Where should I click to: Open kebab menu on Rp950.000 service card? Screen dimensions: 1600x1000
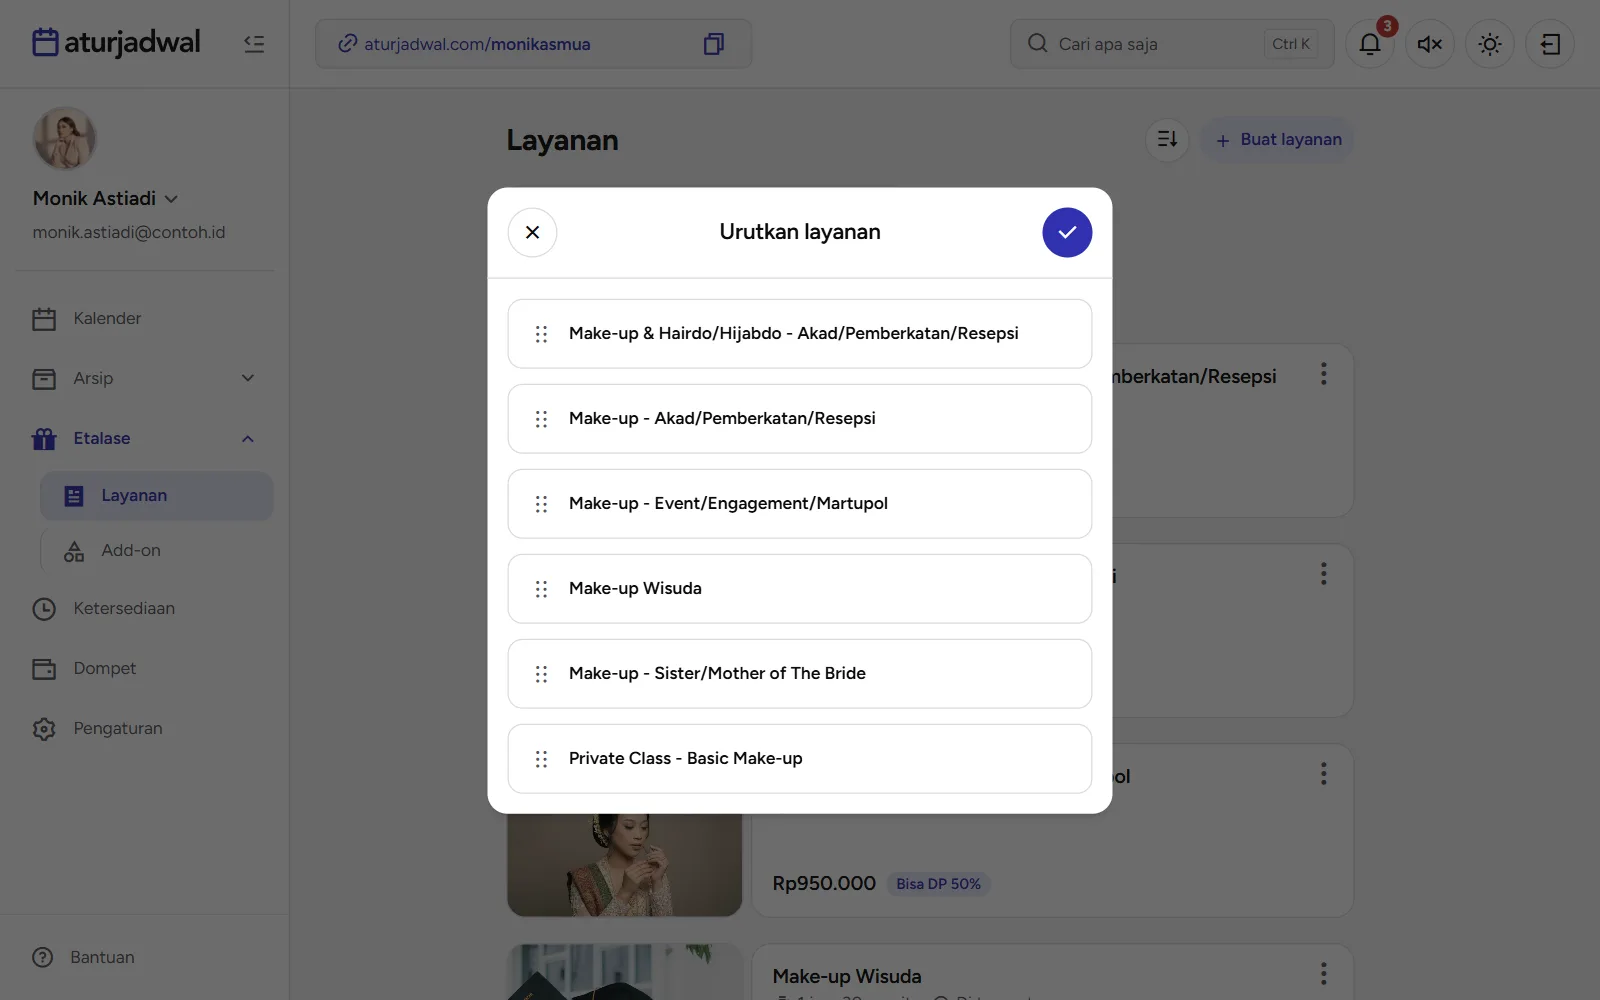coord(1323,774)
